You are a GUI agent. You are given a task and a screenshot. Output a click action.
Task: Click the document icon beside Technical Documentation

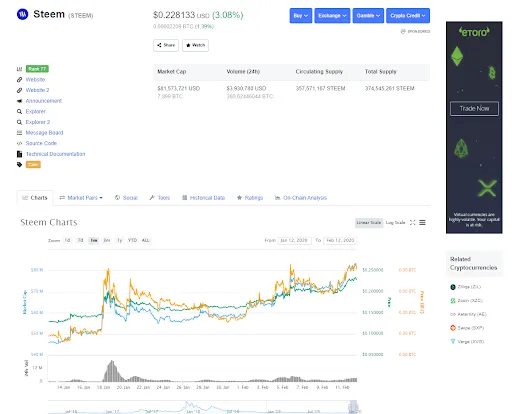point(19,154)
